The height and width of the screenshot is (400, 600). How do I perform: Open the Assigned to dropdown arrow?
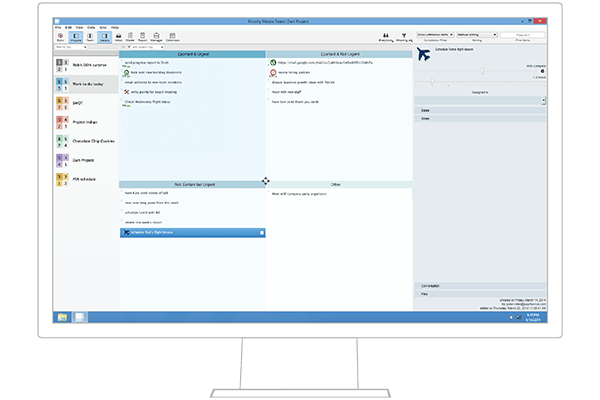click(x=543, y=101)
